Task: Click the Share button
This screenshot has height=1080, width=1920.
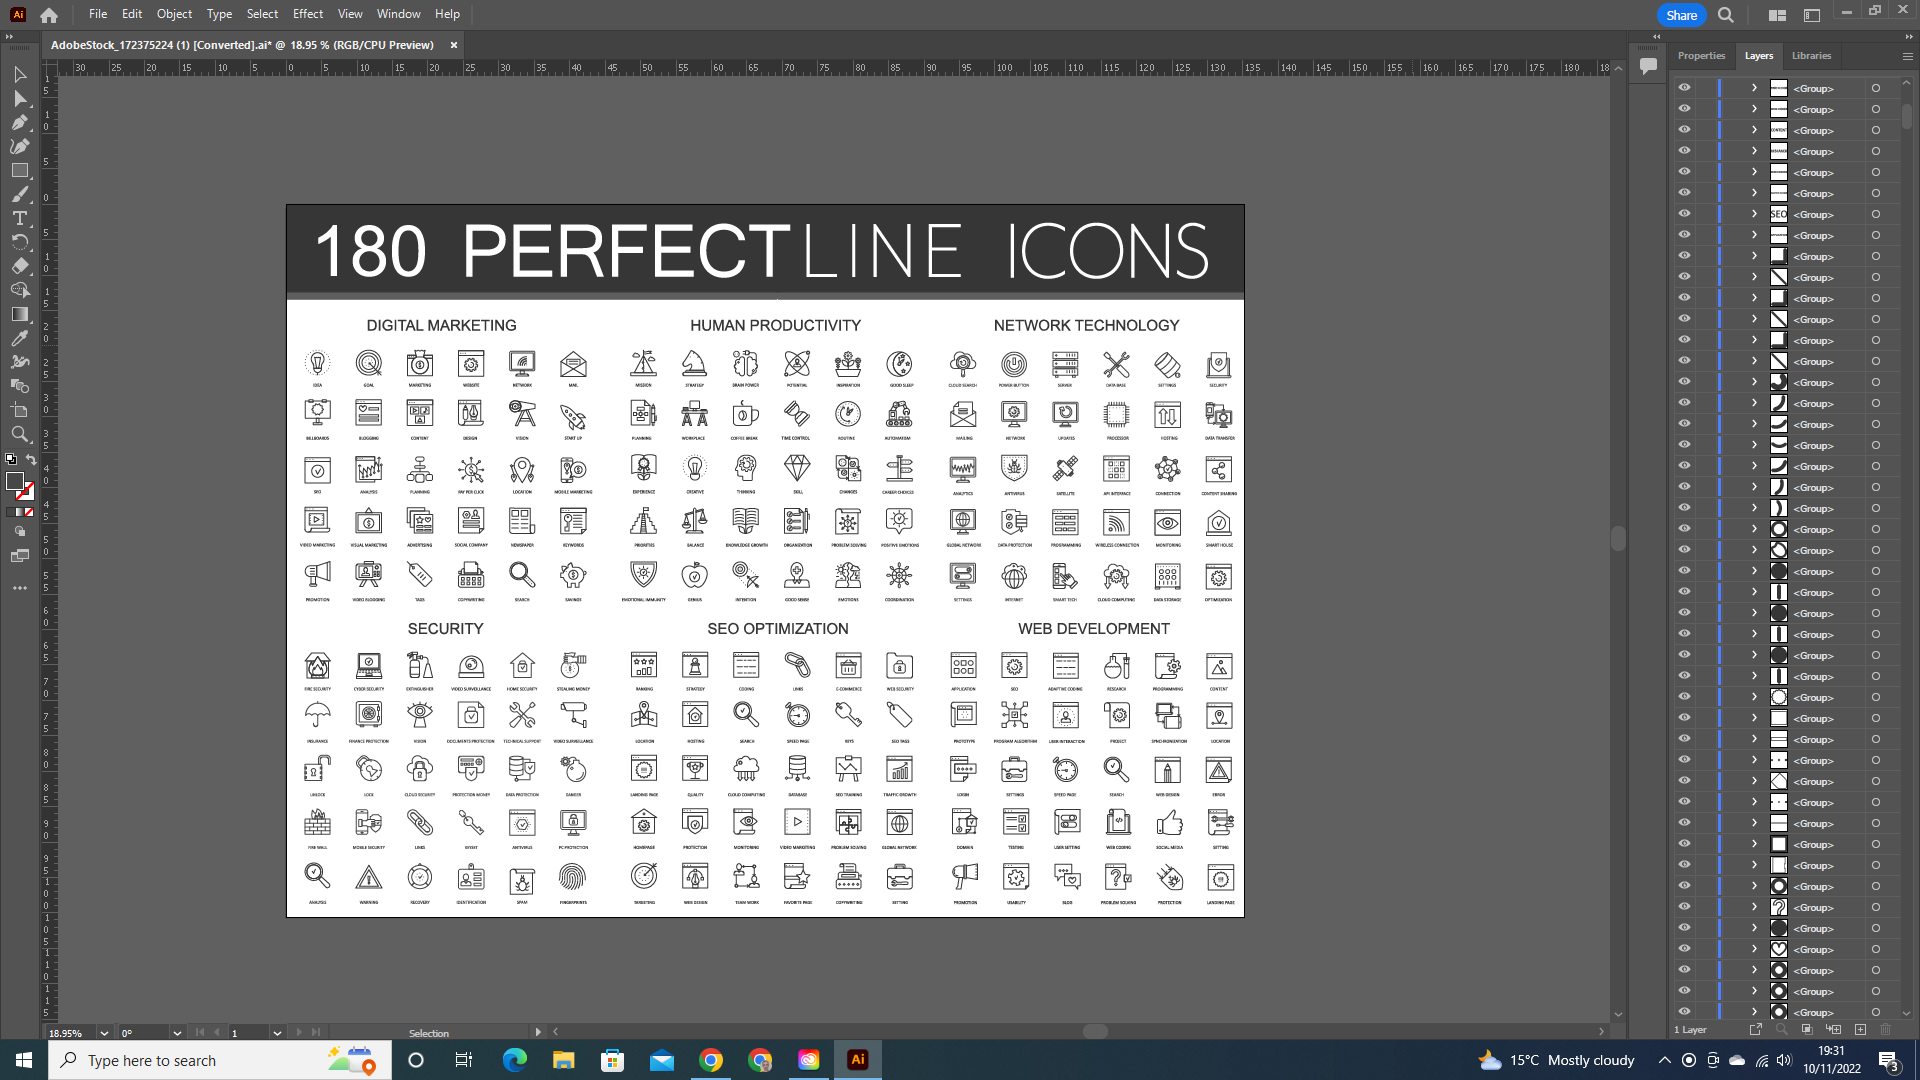Action: (1681, 16)
